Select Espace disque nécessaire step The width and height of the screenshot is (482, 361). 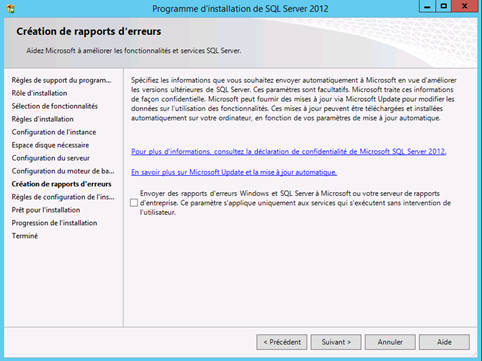point(50,145)
